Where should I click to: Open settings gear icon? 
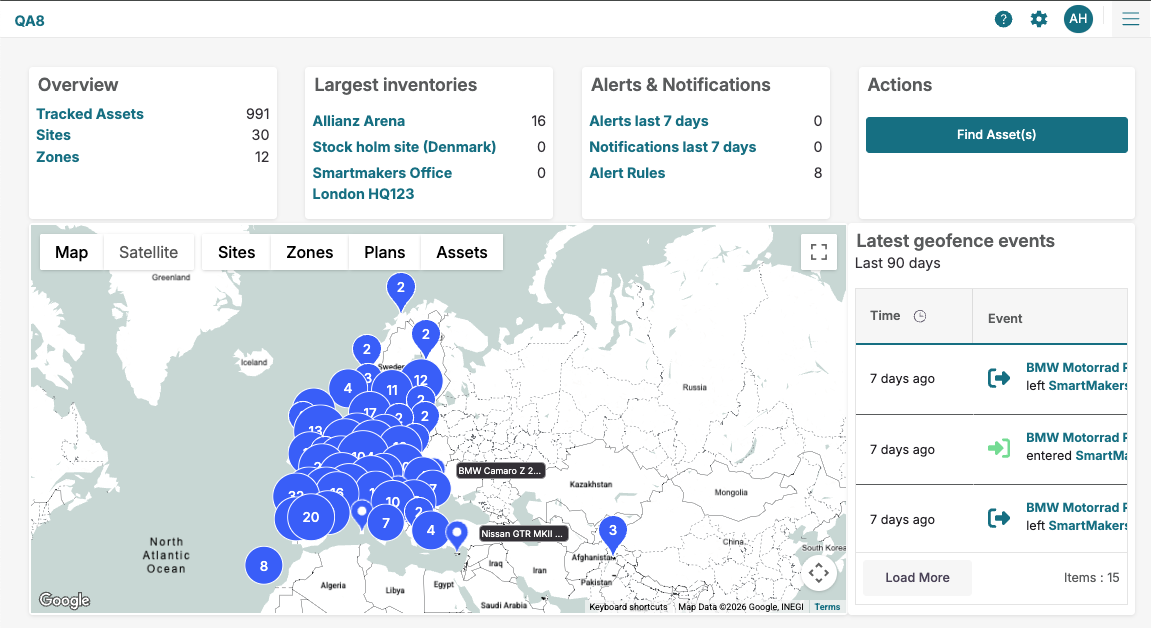tap(1039, 20)
